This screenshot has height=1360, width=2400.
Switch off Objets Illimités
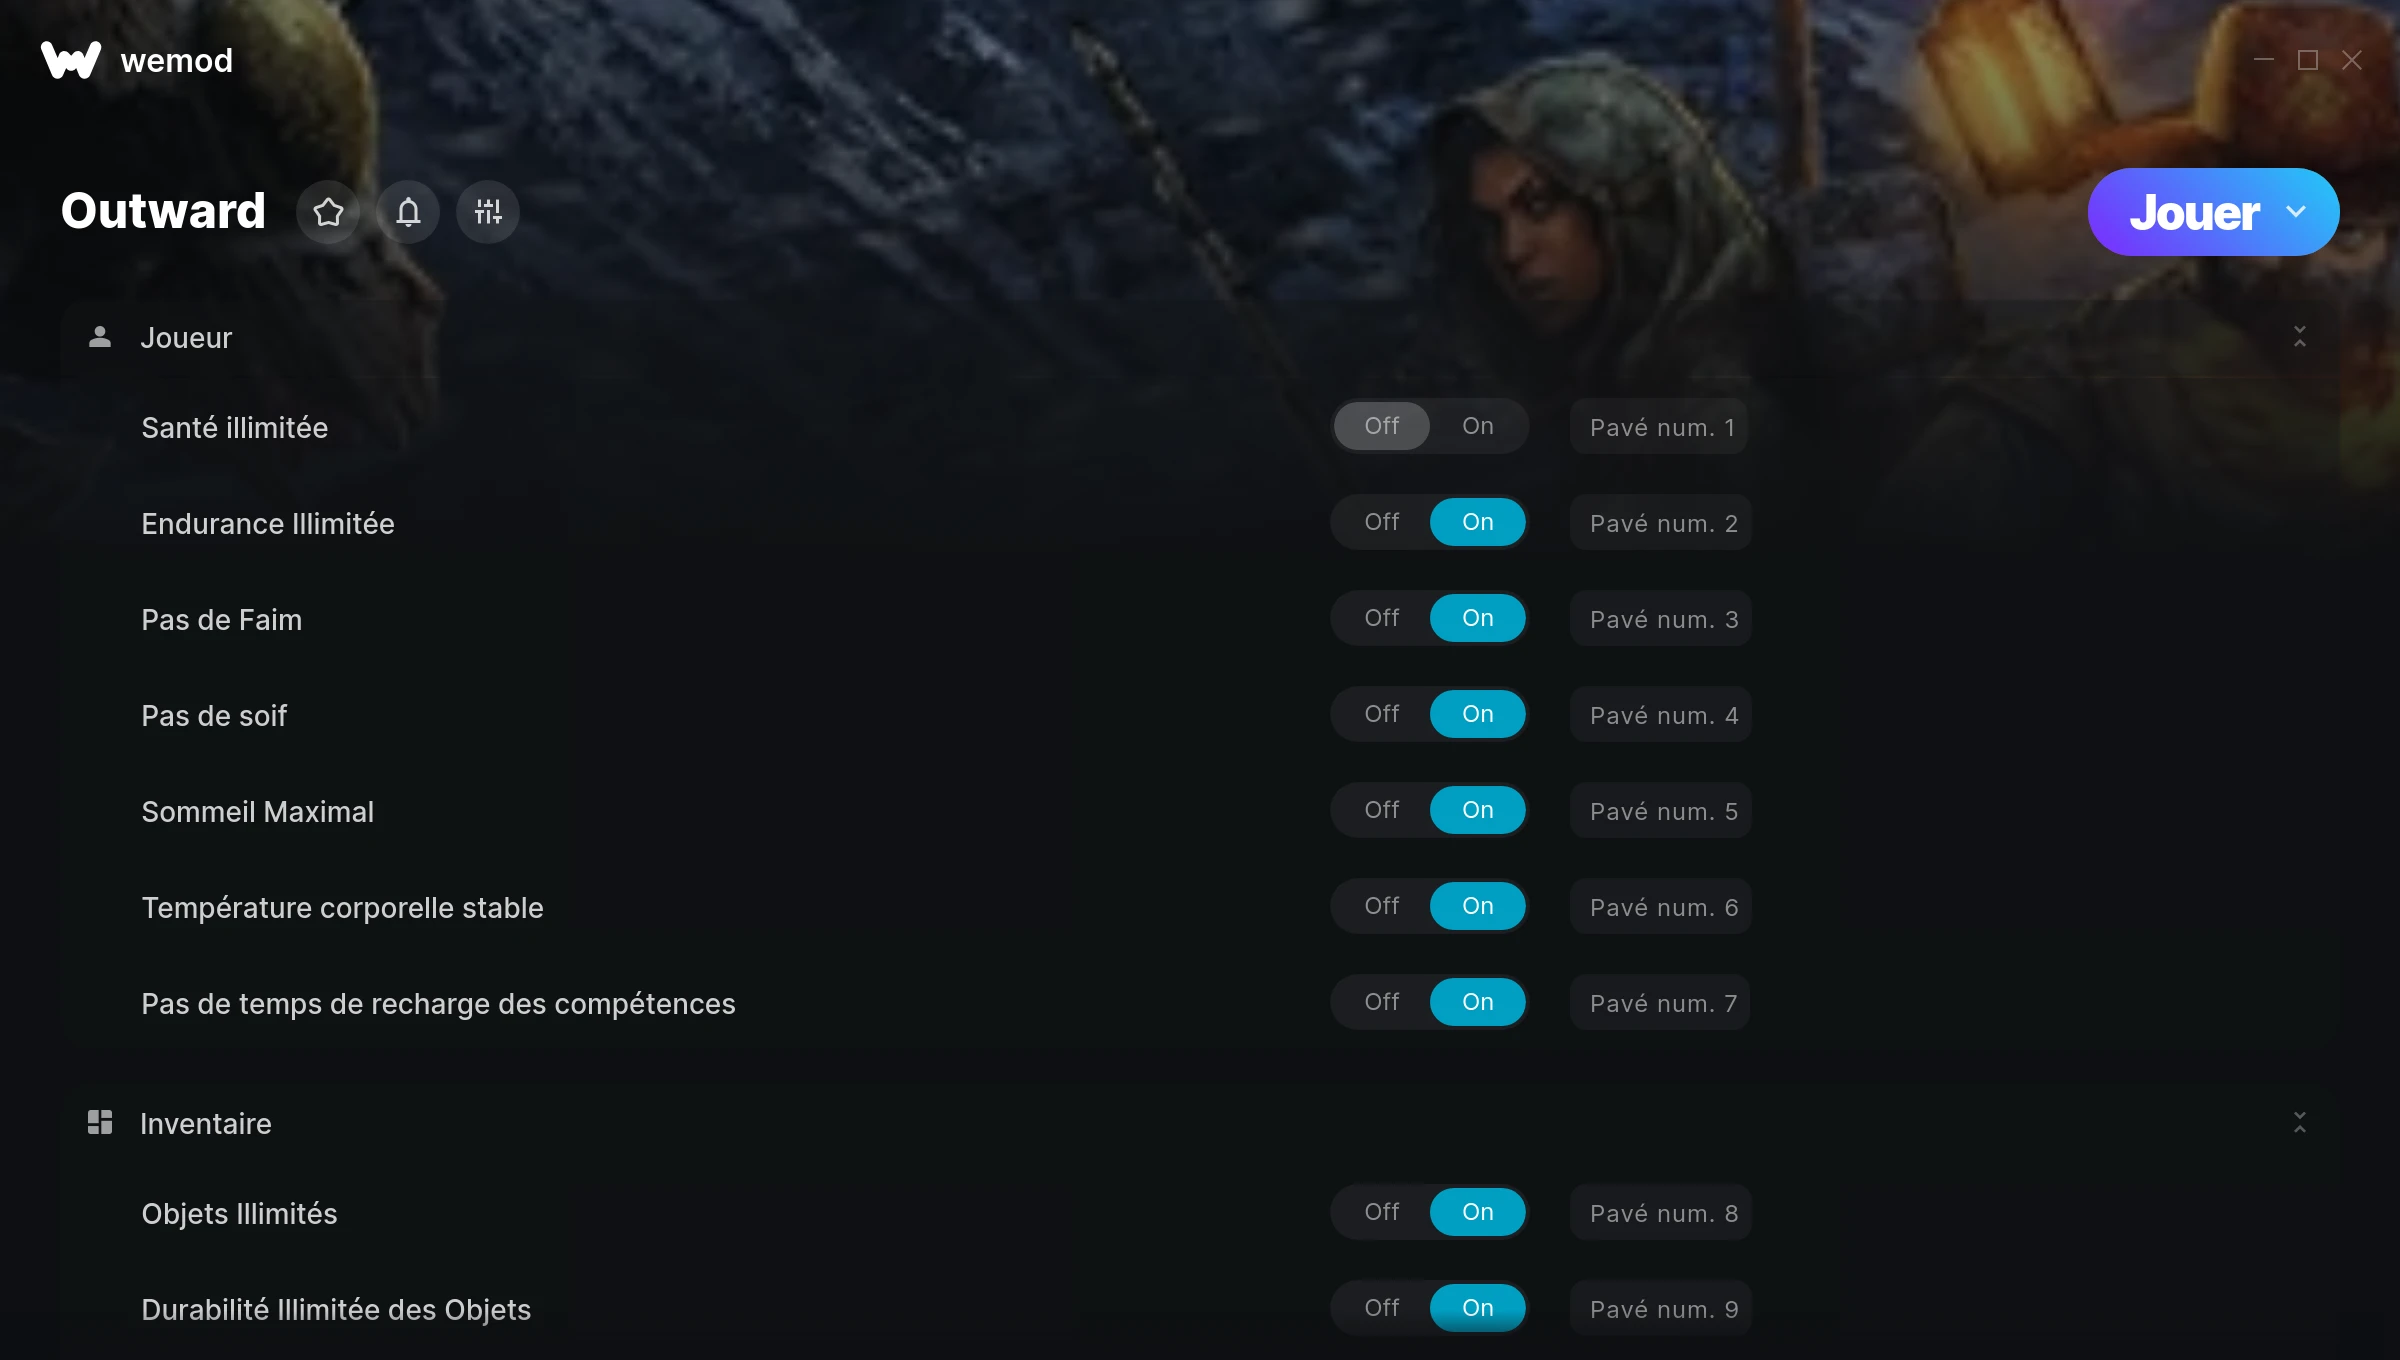tap(1382, 1212)
